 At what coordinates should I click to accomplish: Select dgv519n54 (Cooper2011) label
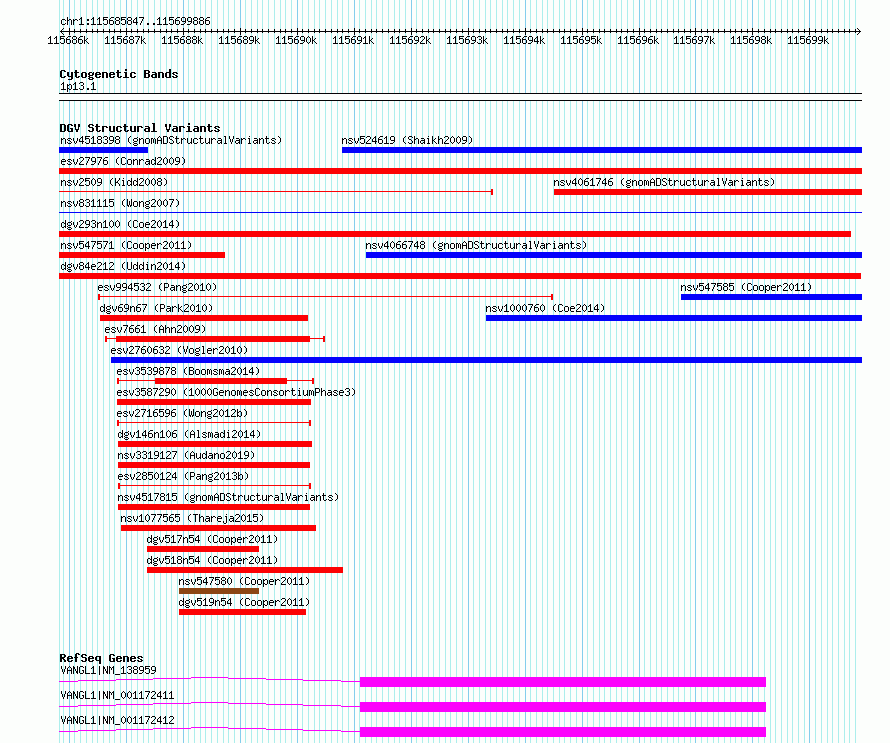click(244, 602)
